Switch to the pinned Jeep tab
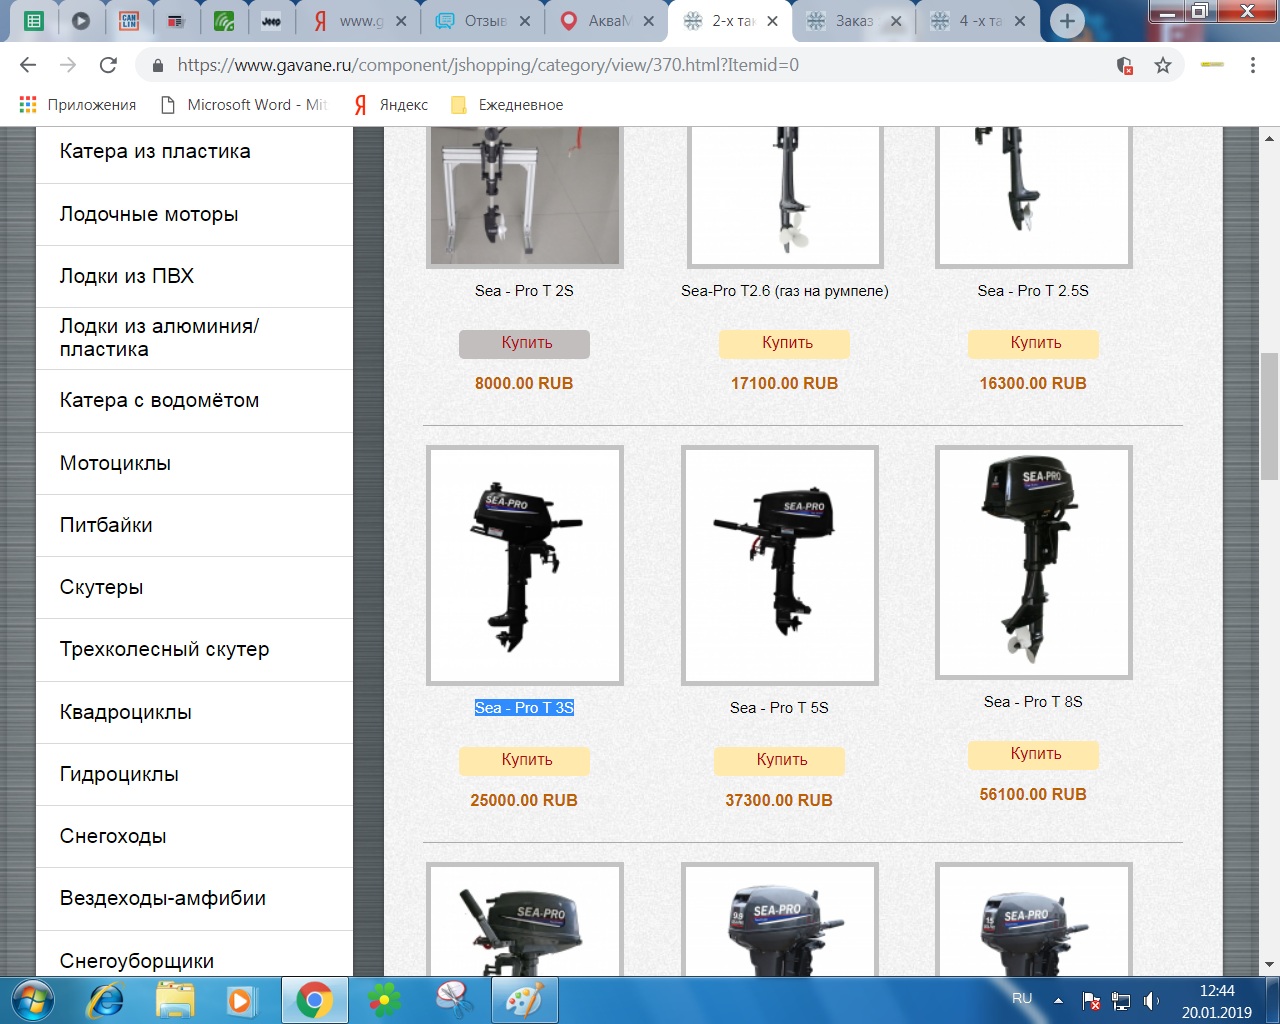 (x=271, y=21)
